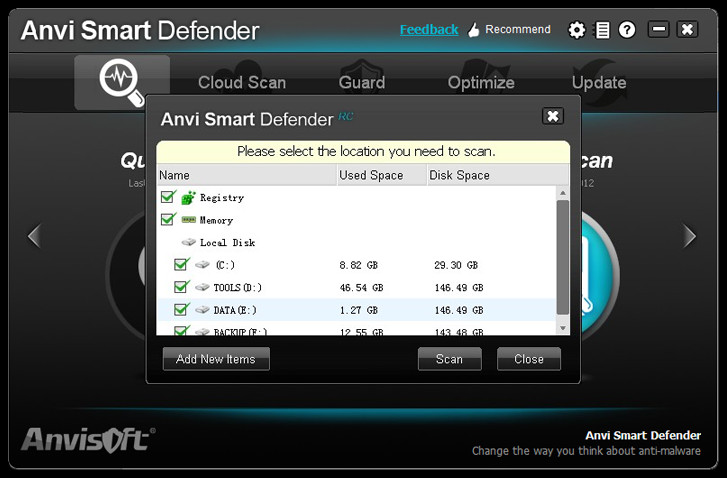Start scanning with the Scan button
This screenshot has width=727, height=478.
tap(449, 359)
